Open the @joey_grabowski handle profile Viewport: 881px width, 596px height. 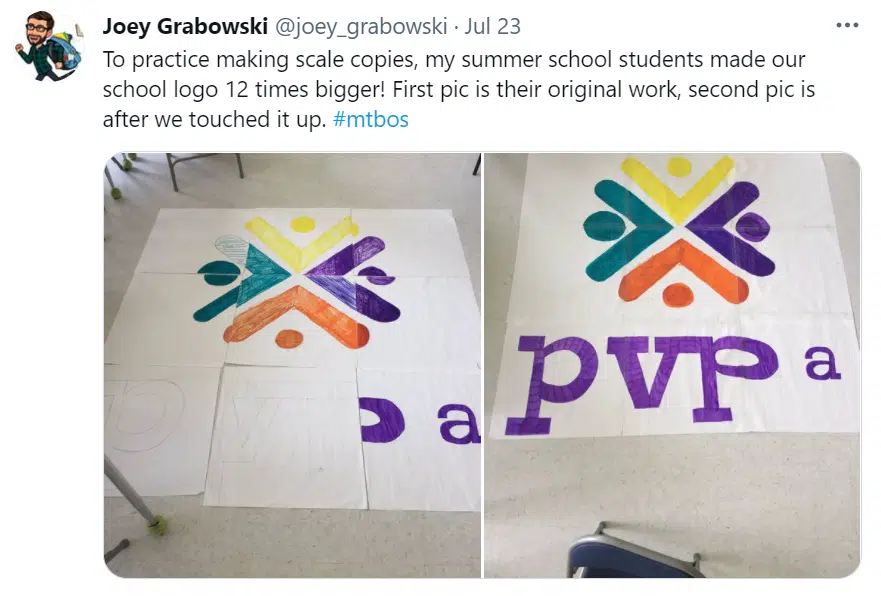[361, 26]
